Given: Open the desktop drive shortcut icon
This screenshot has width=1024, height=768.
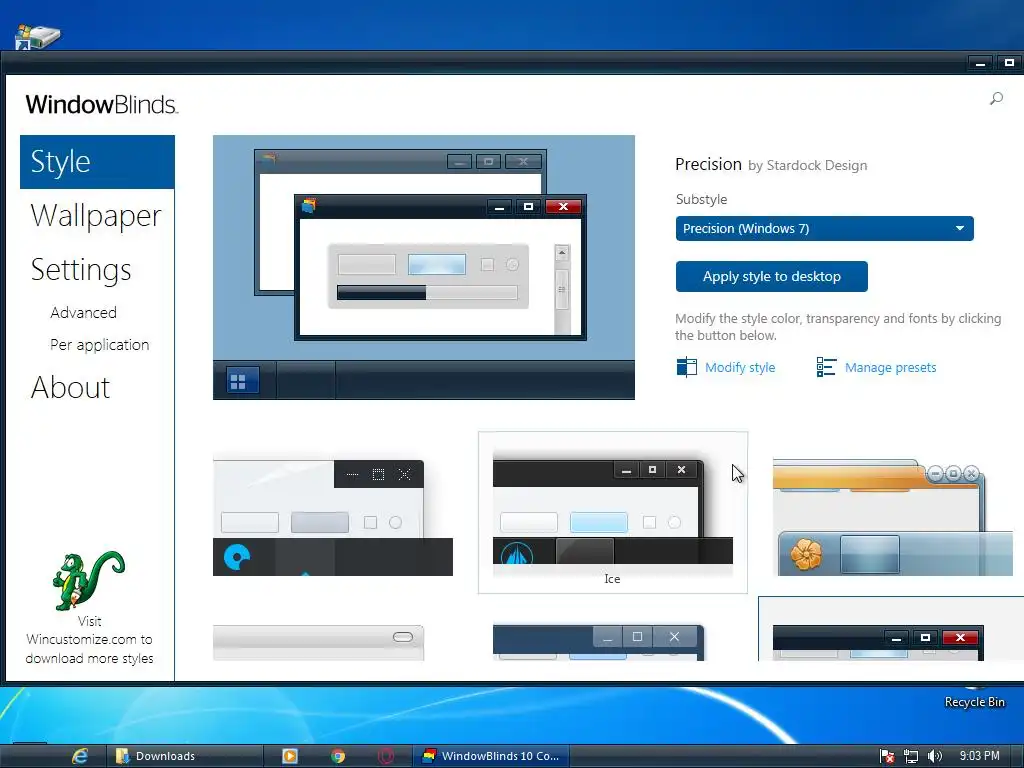Looking at the screenshot, I should tap(38, 37).
